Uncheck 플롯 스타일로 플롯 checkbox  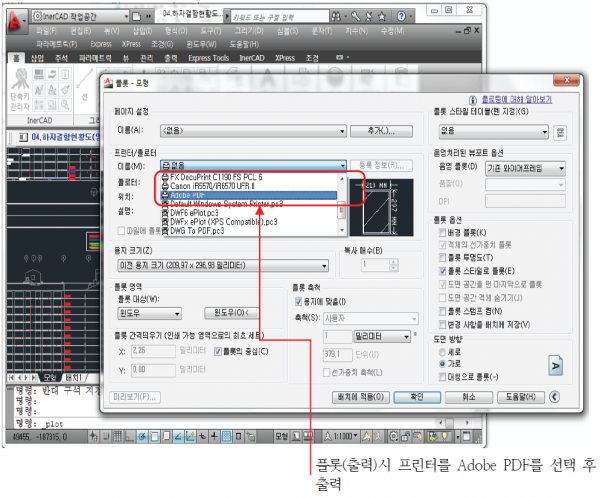tap(442, 271)
